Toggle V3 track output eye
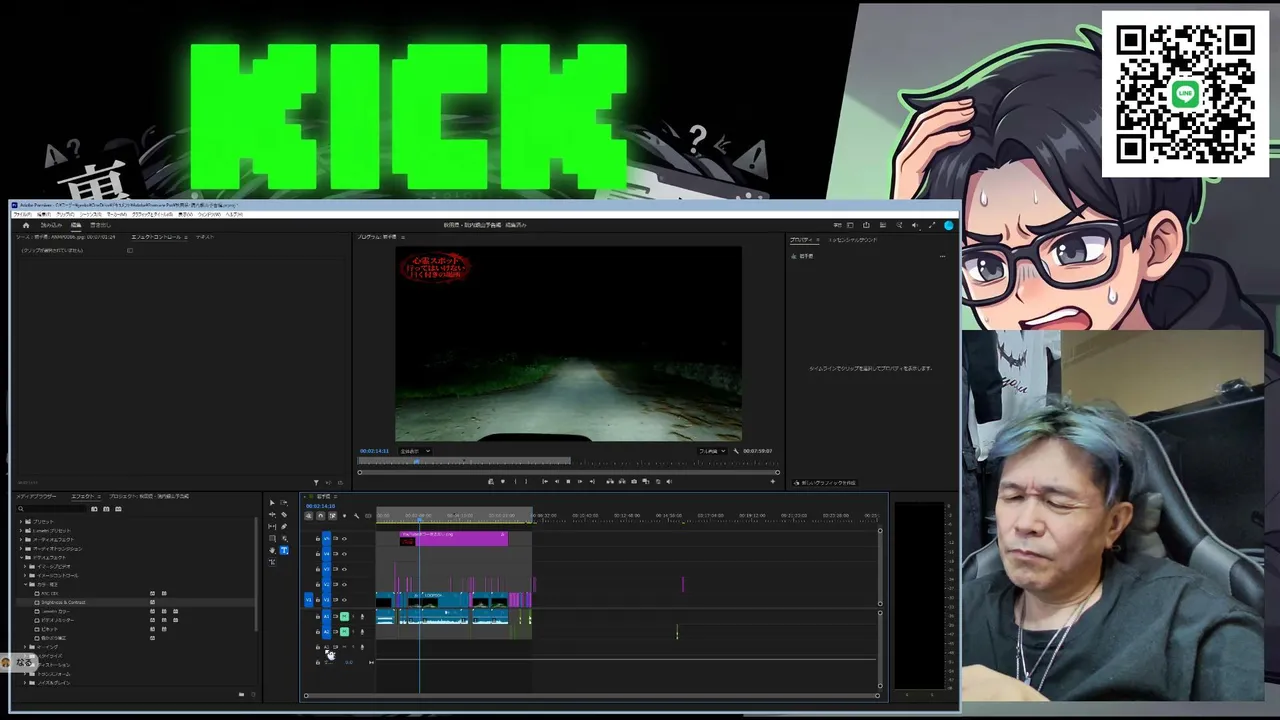1280x720 pixels. coord(345,569)
